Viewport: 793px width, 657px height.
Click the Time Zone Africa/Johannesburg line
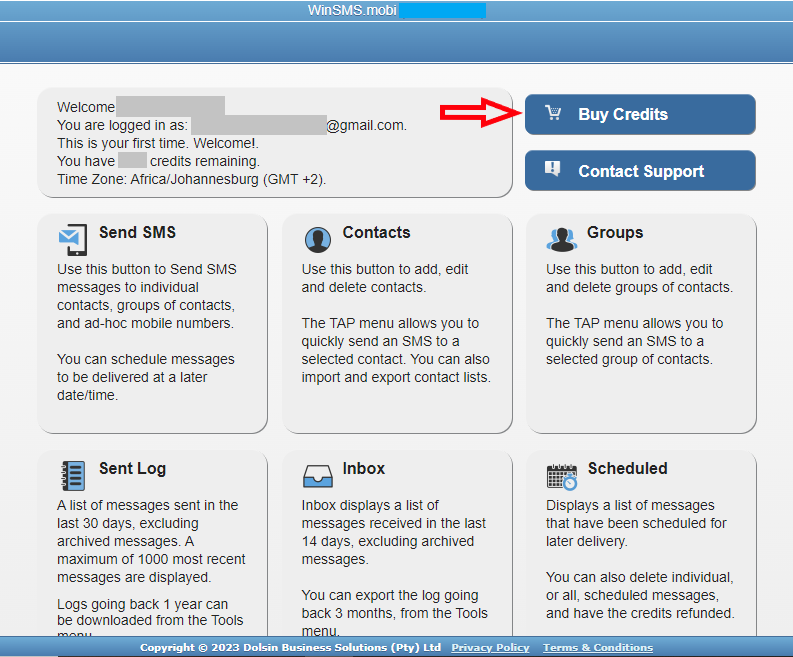pyautogui.click(x=192, y=180)
